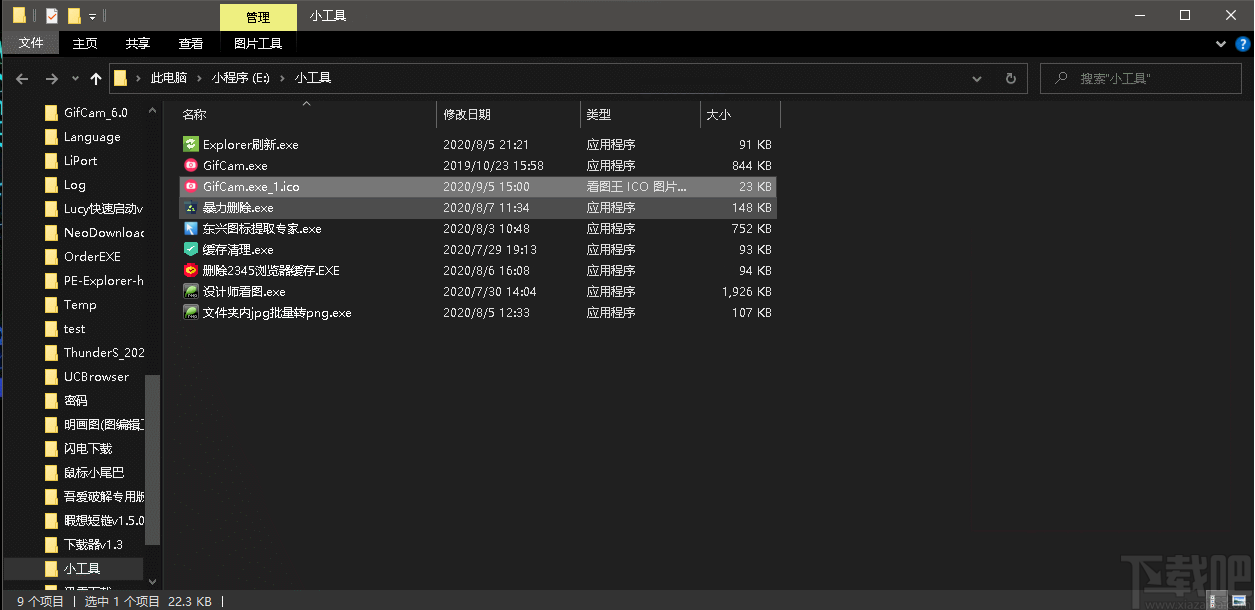1255x610 pixels.
Task: Click the Properties icon in quick access toolbar
Action: click(52, 15)
